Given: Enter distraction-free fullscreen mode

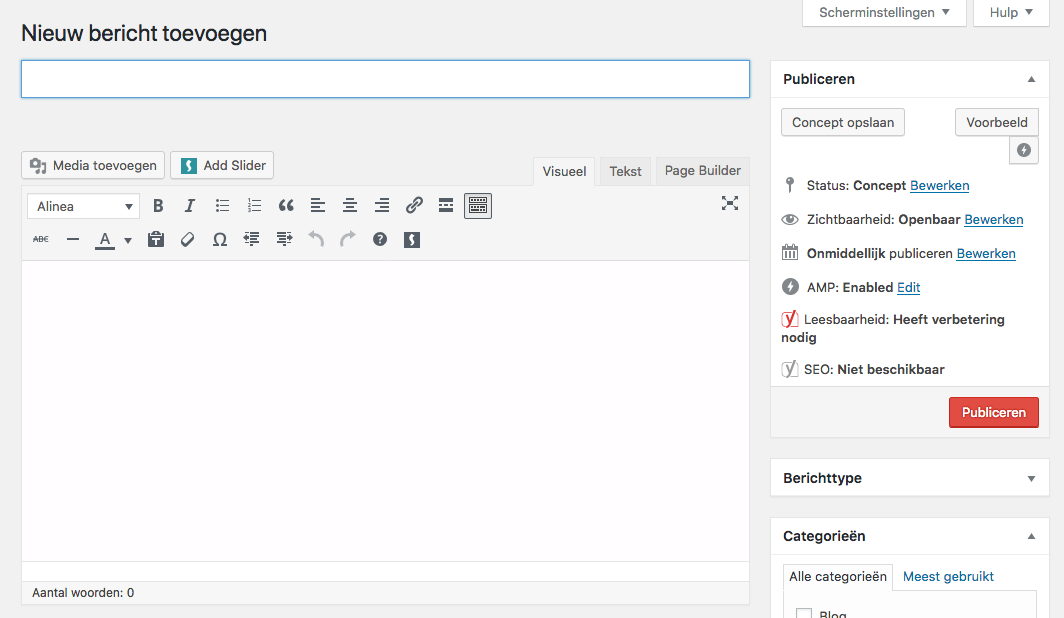Looking at the screenshot, I should tap(730, 203).
